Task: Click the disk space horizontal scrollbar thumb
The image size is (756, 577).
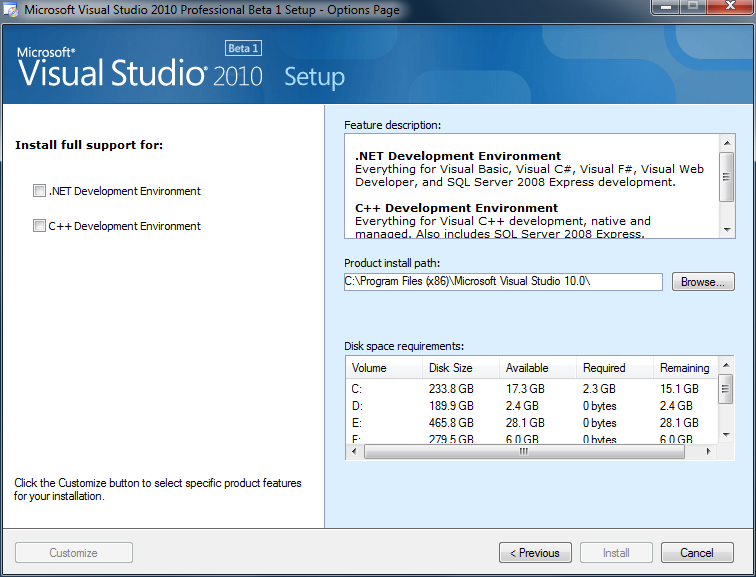Action: (x=524, y=452)
